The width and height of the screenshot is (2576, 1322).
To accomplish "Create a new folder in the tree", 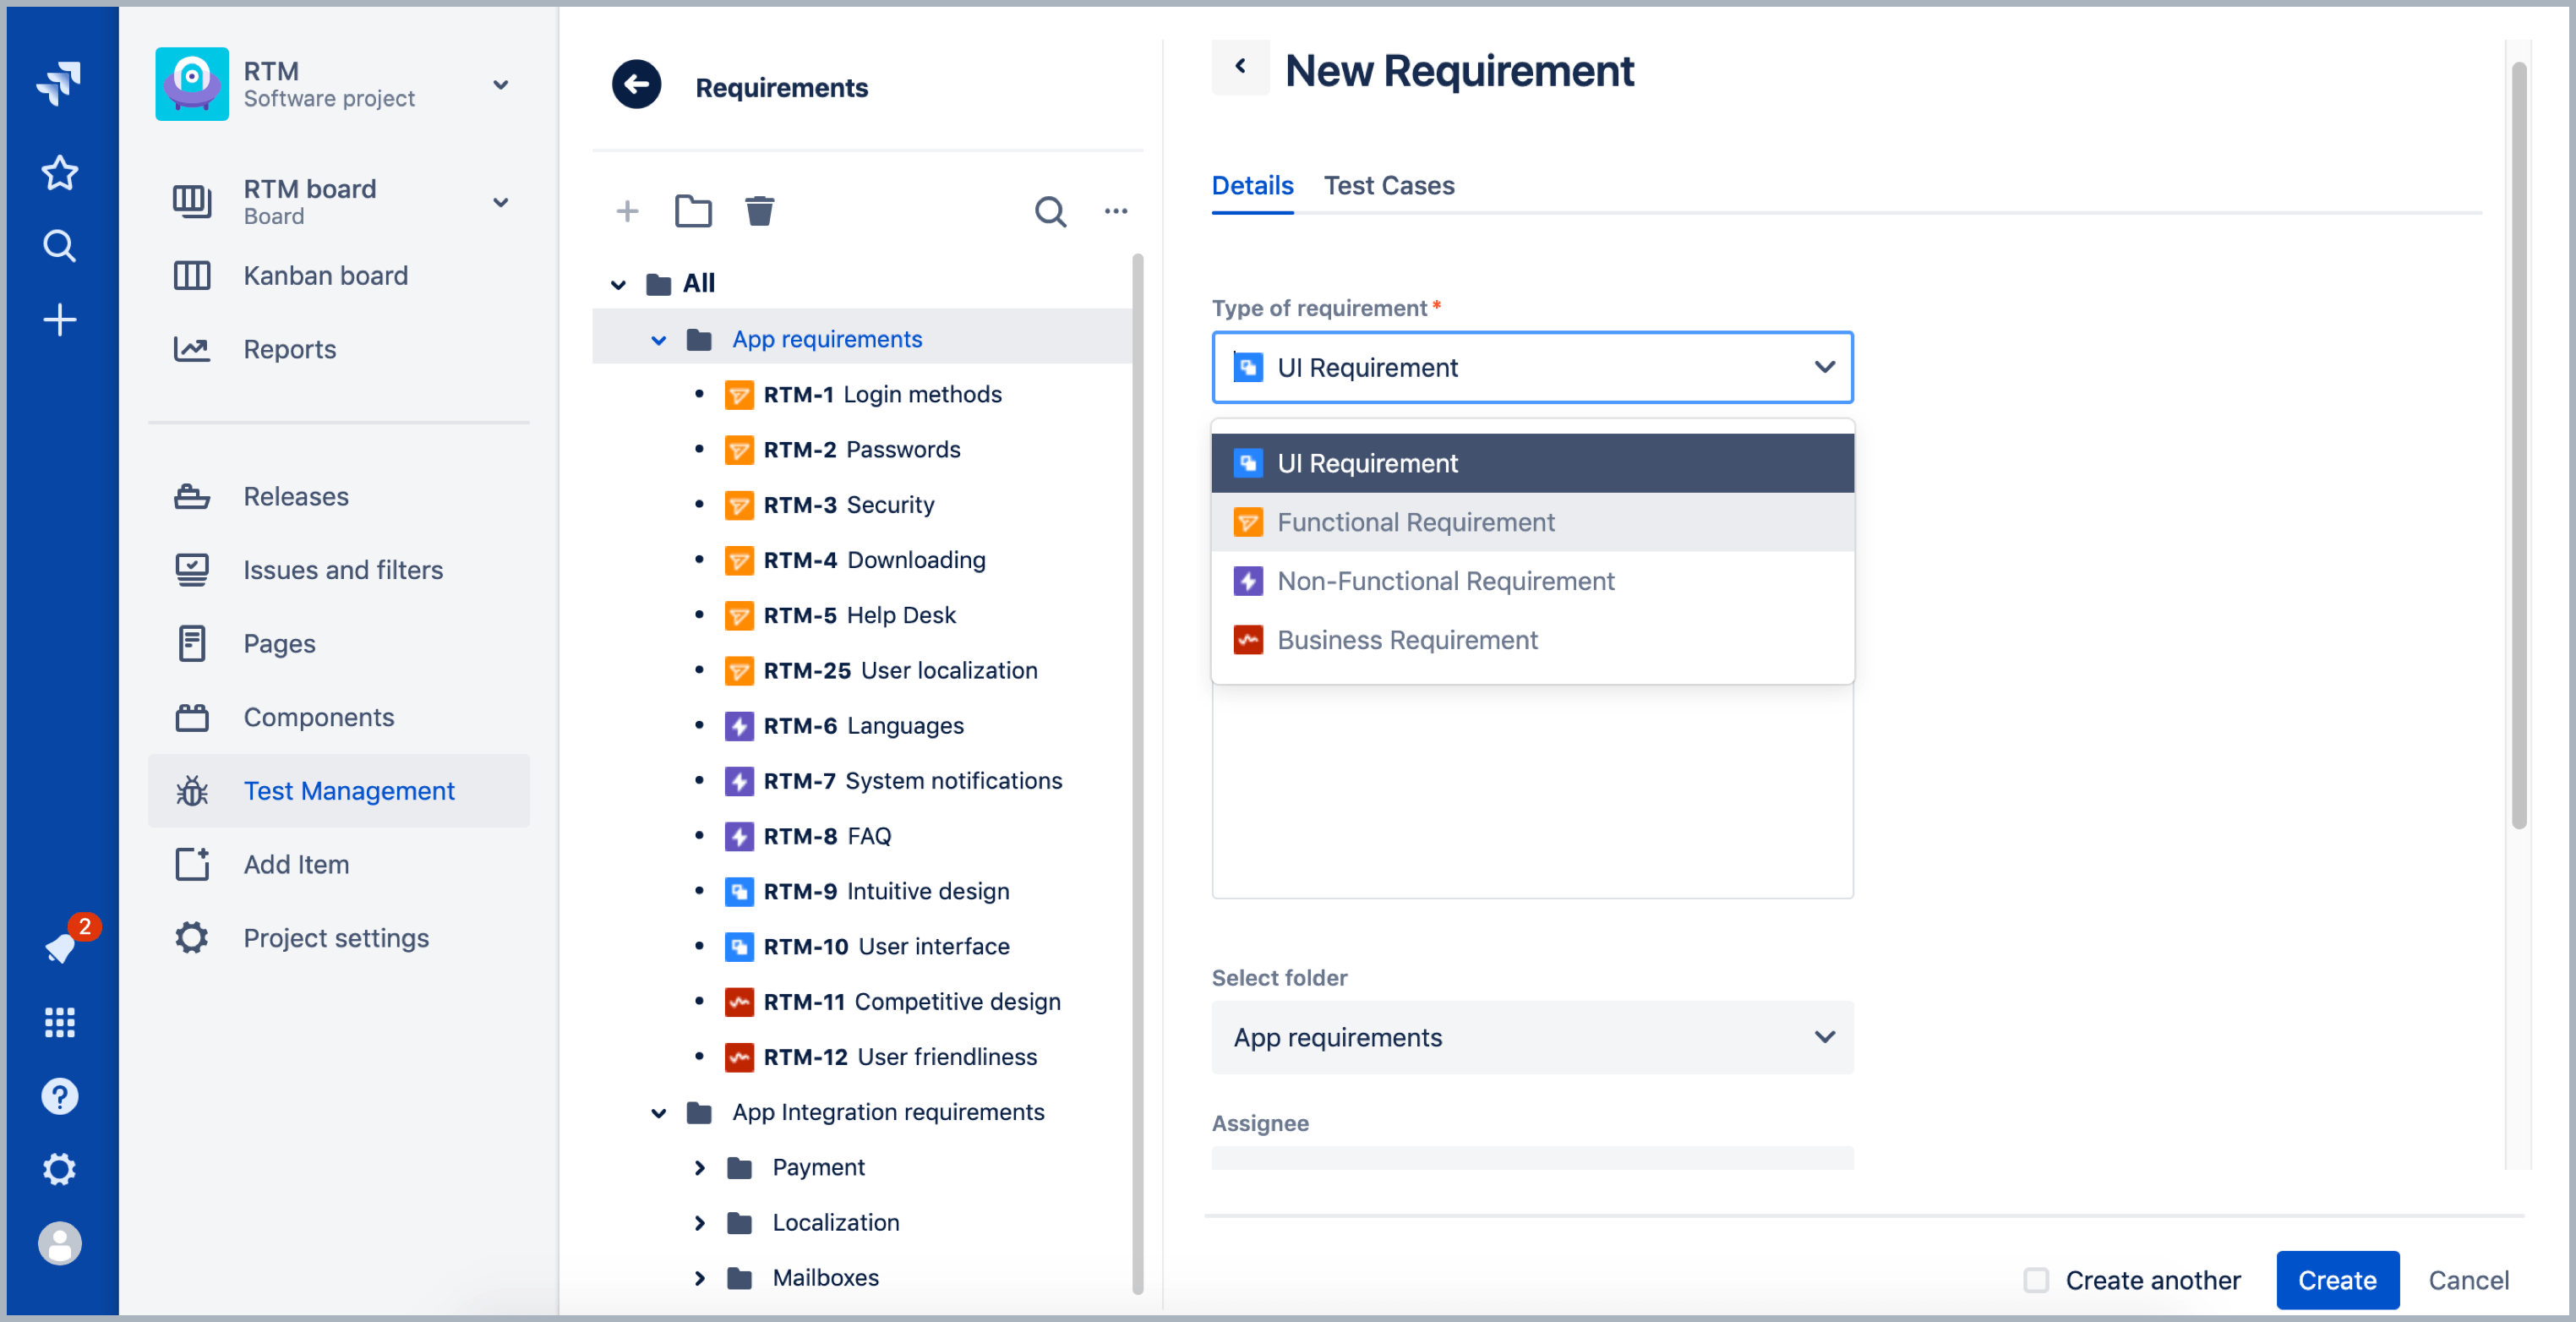I will pos(693,211).
